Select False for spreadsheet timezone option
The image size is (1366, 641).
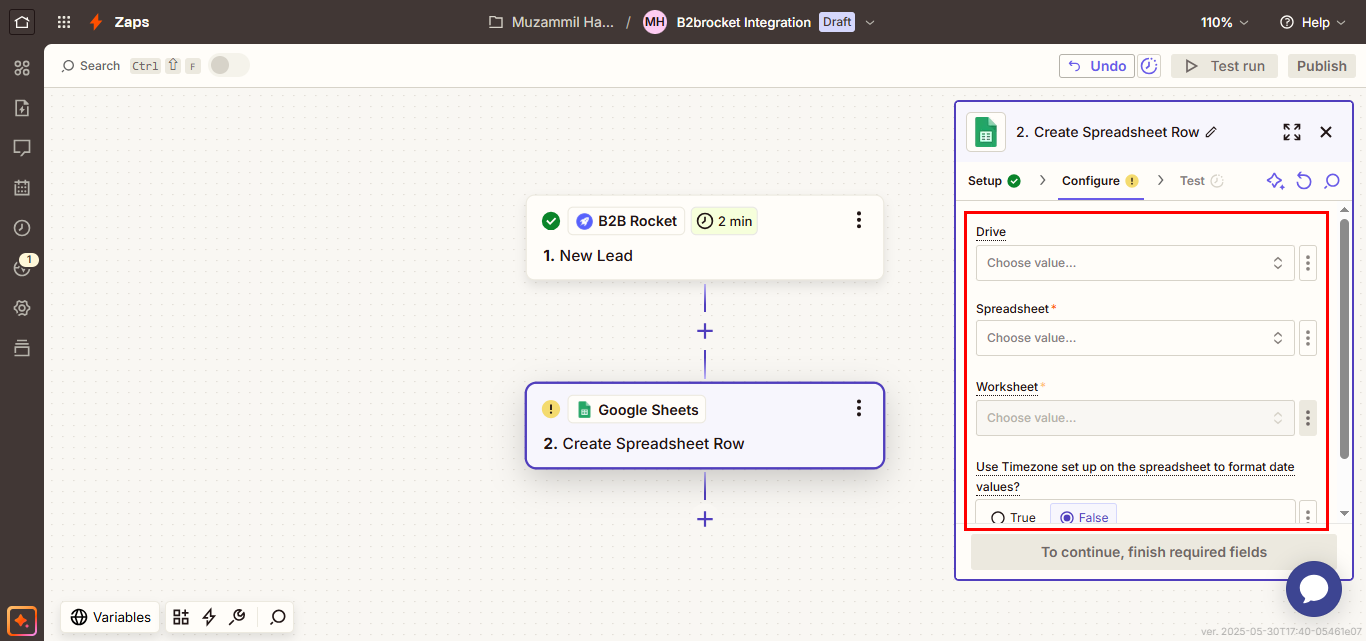[x=1083, y=517]
